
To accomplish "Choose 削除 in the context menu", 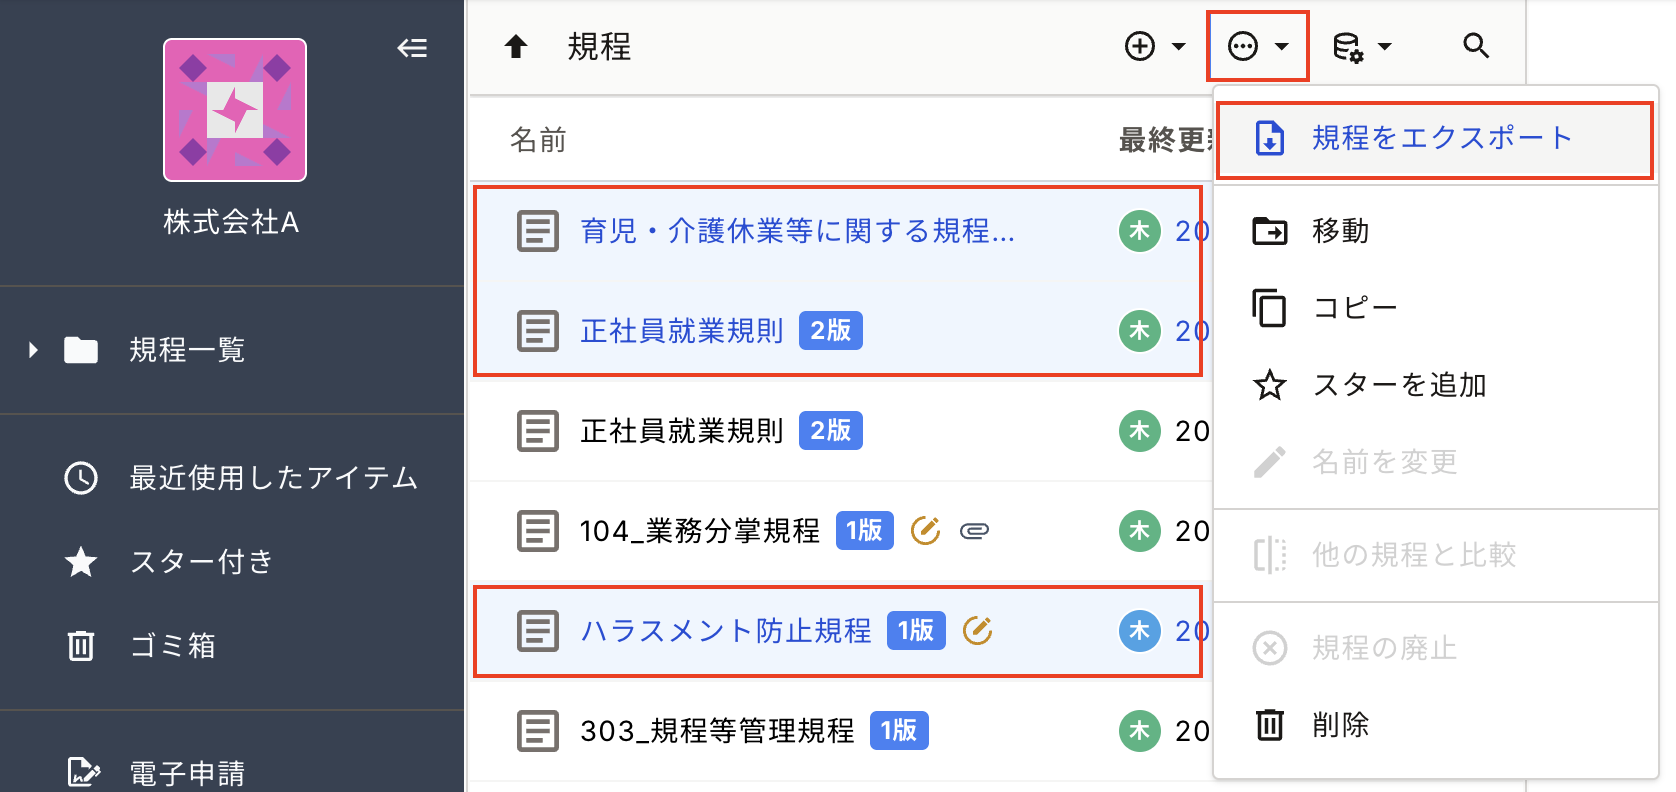I will click(x=1435, y=724).
